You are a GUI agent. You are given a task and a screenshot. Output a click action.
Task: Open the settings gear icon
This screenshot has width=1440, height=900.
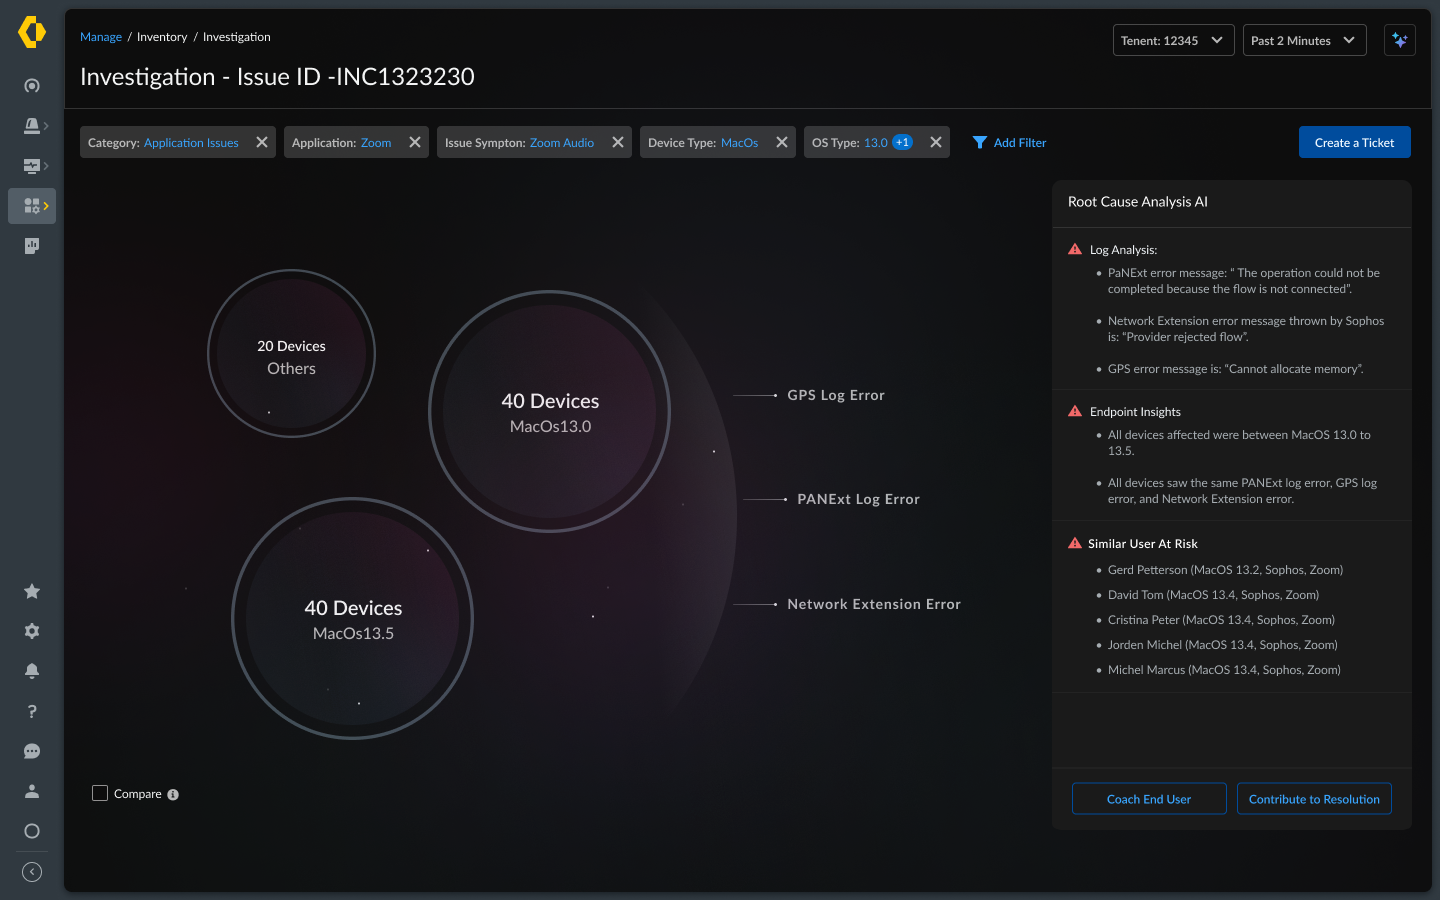point(32,631)
